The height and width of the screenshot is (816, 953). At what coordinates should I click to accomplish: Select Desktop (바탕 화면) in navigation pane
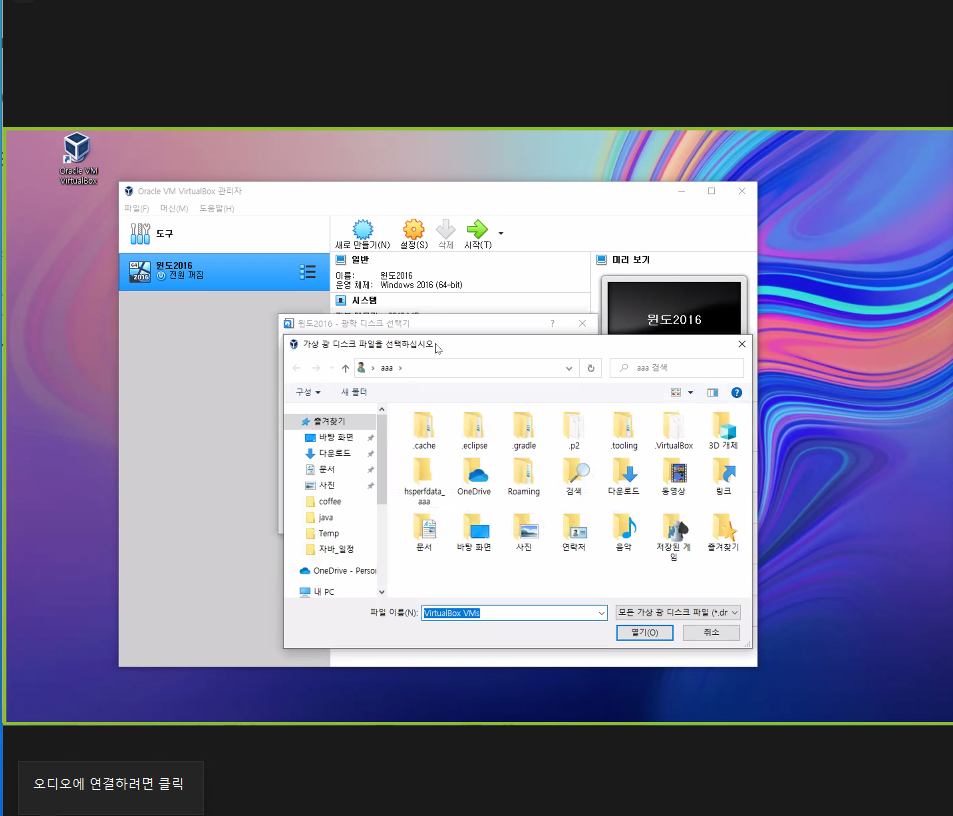click(x=335, y=437)
